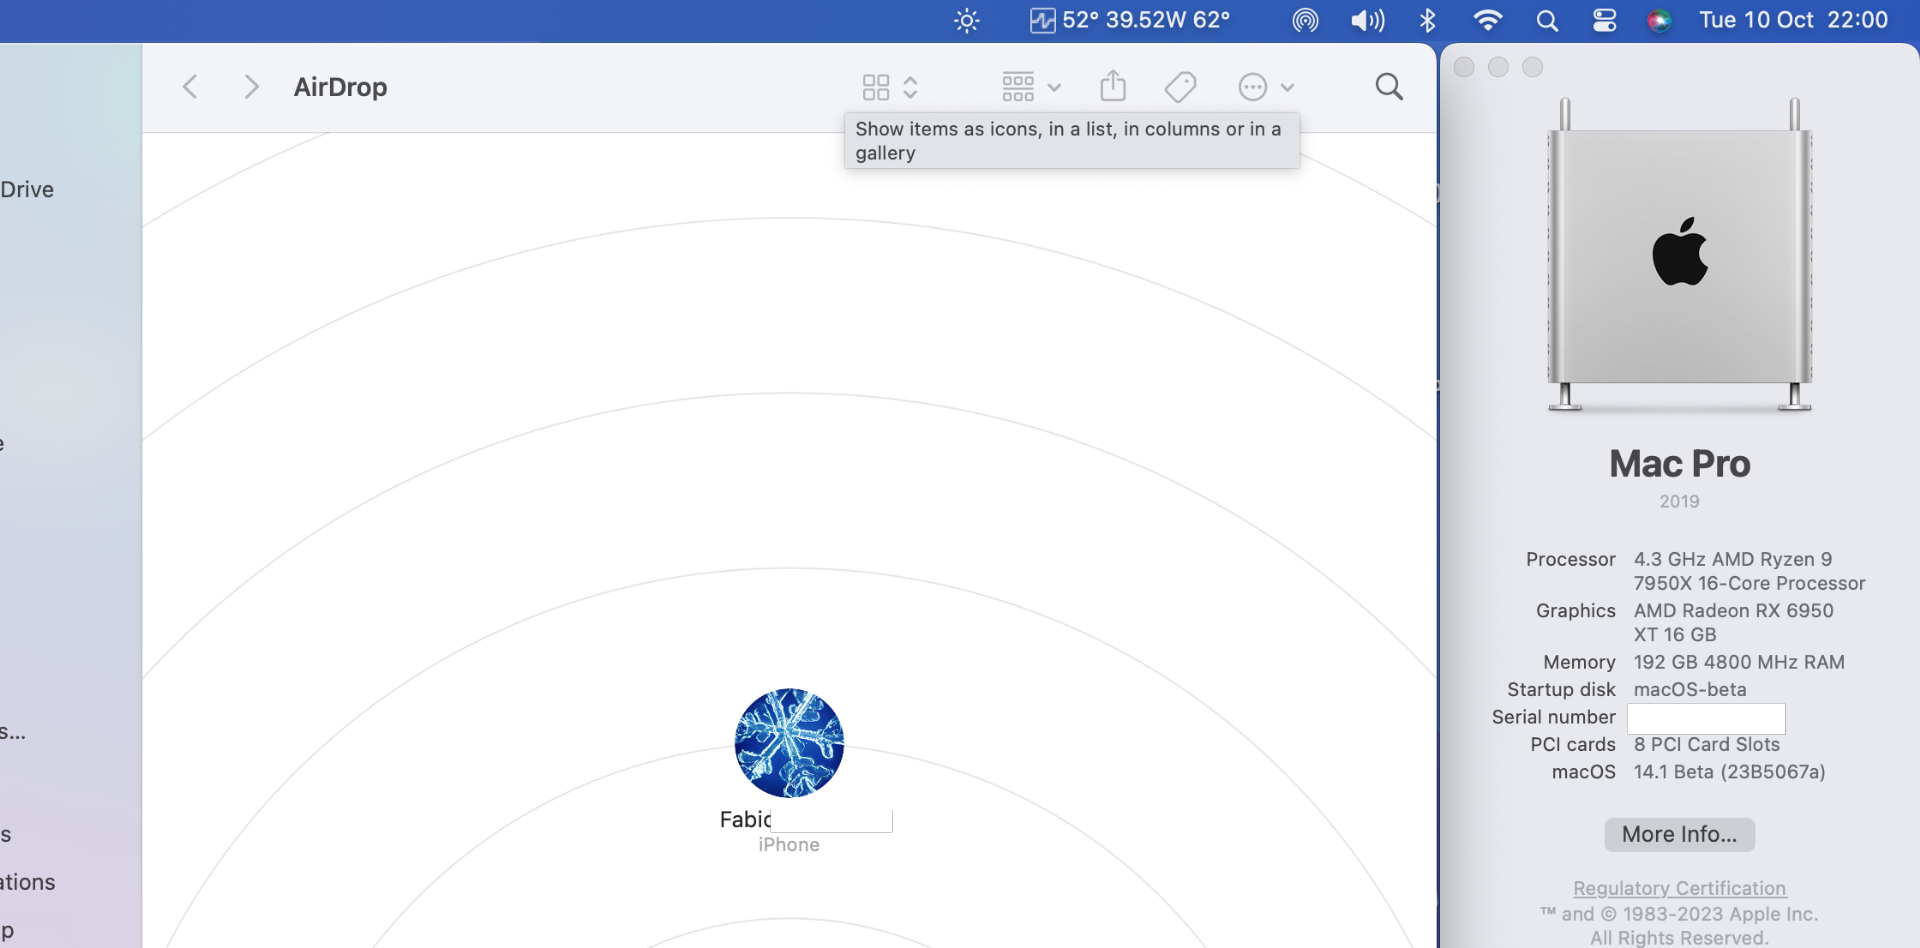Click the iPhone device label

click(789, 845)
